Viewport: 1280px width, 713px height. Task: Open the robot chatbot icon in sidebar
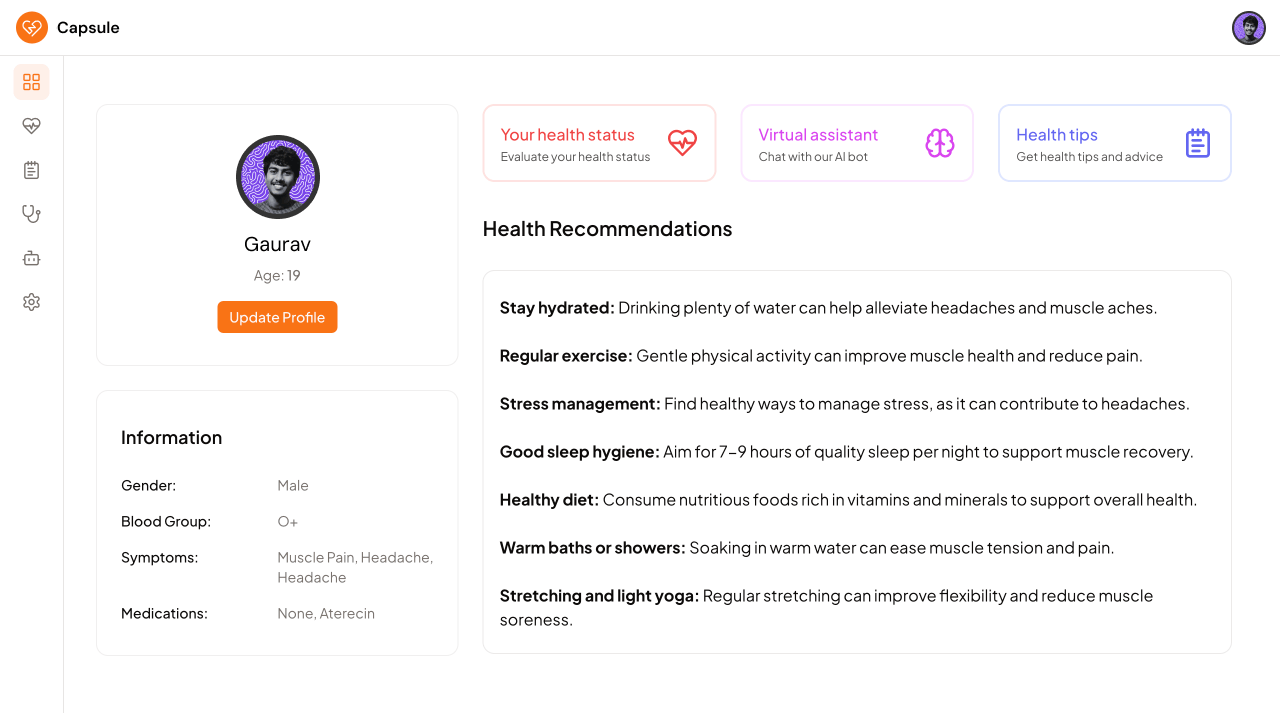(31, 258)
